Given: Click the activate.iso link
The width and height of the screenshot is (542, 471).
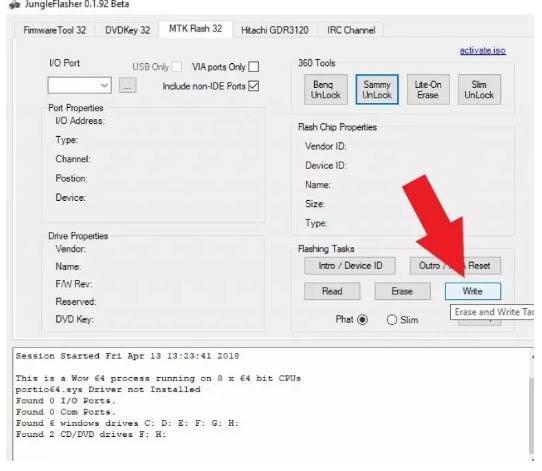Looking at the screenshot, I should click(483, 51).
